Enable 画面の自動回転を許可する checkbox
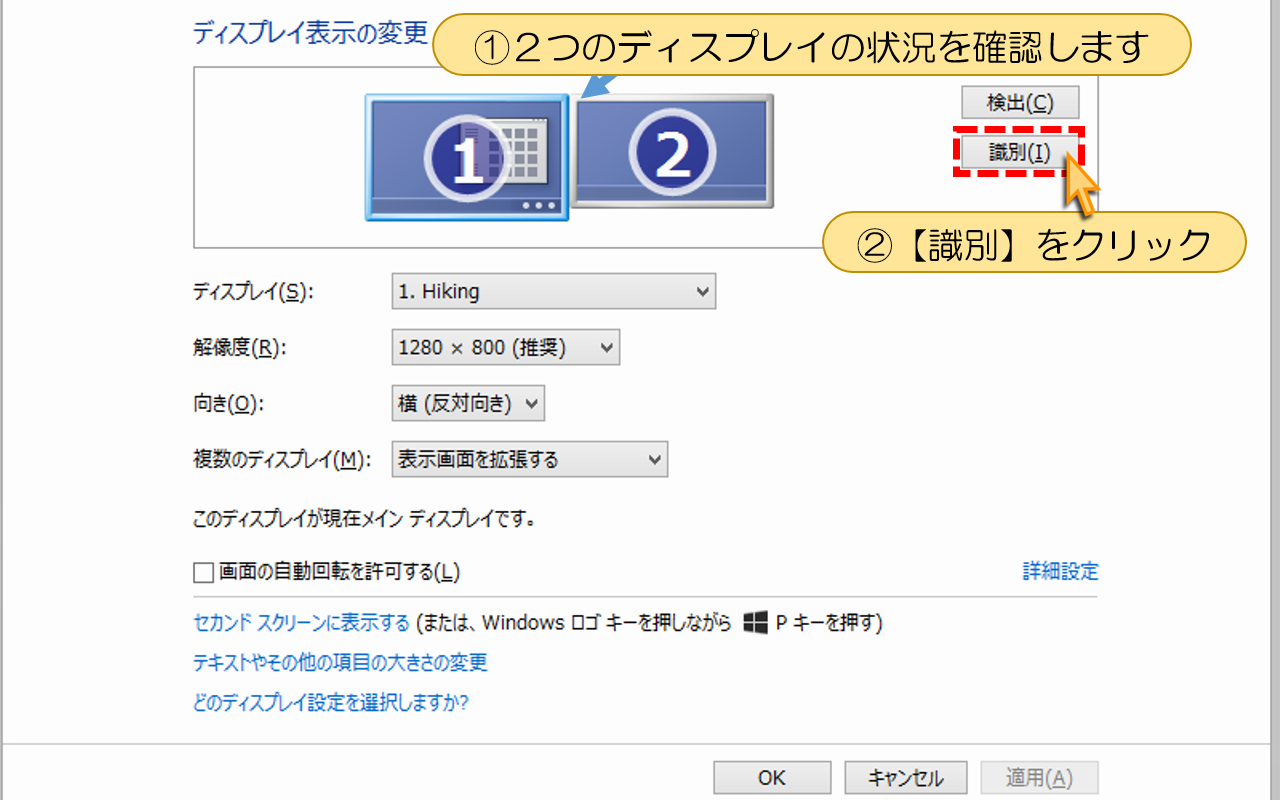The height and width of the screenshot is (800, 1280). tap(204, 573)
